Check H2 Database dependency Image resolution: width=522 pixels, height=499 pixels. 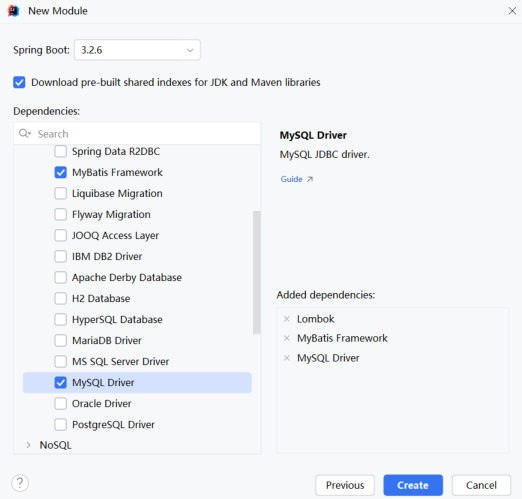tap(60, 298)
